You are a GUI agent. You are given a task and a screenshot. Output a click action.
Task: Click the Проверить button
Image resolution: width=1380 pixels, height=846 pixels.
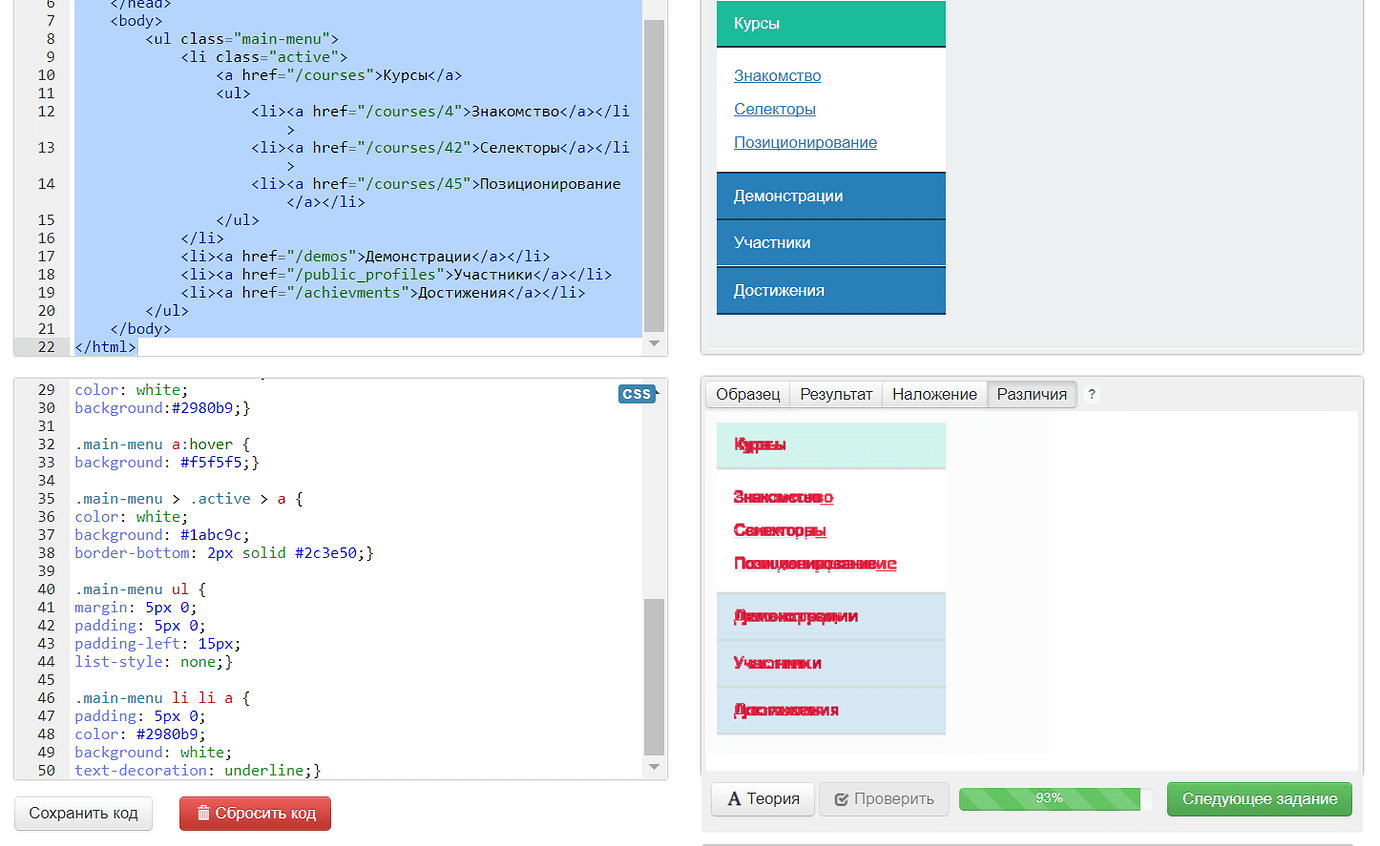[x=884, y=799]
